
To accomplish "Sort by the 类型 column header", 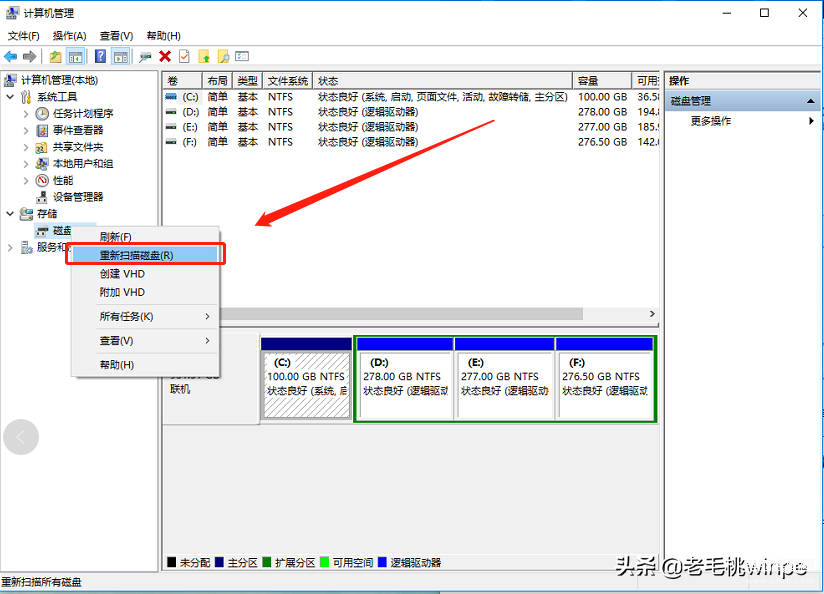I will 248,81.
